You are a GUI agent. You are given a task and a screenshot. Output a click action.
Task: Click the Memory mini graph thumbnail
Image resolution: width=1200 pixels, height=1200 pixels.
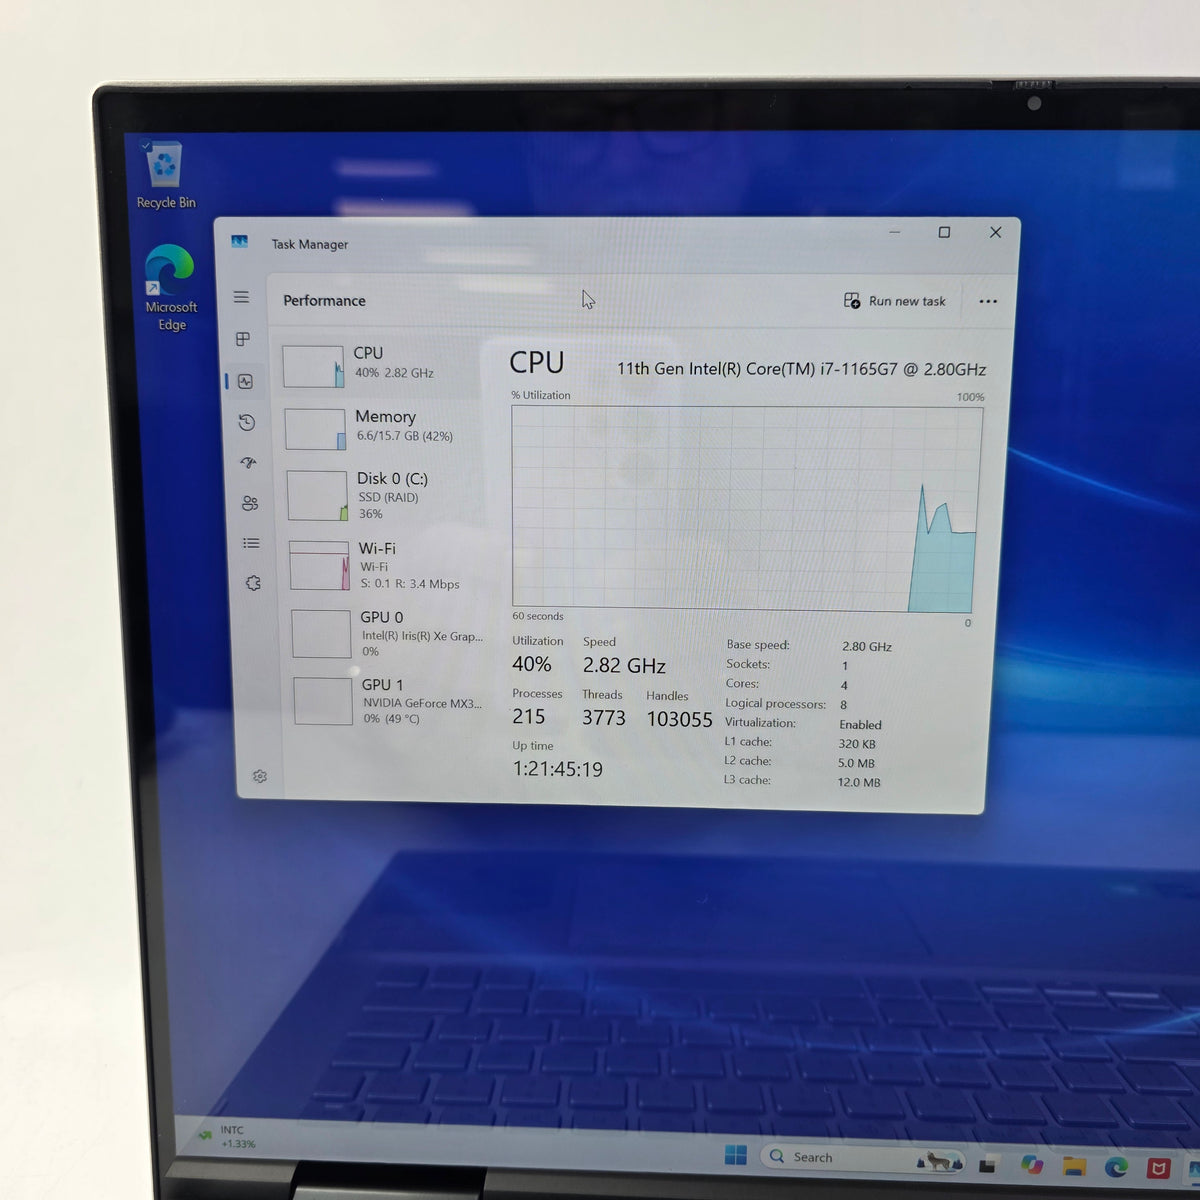click(315, 430)
